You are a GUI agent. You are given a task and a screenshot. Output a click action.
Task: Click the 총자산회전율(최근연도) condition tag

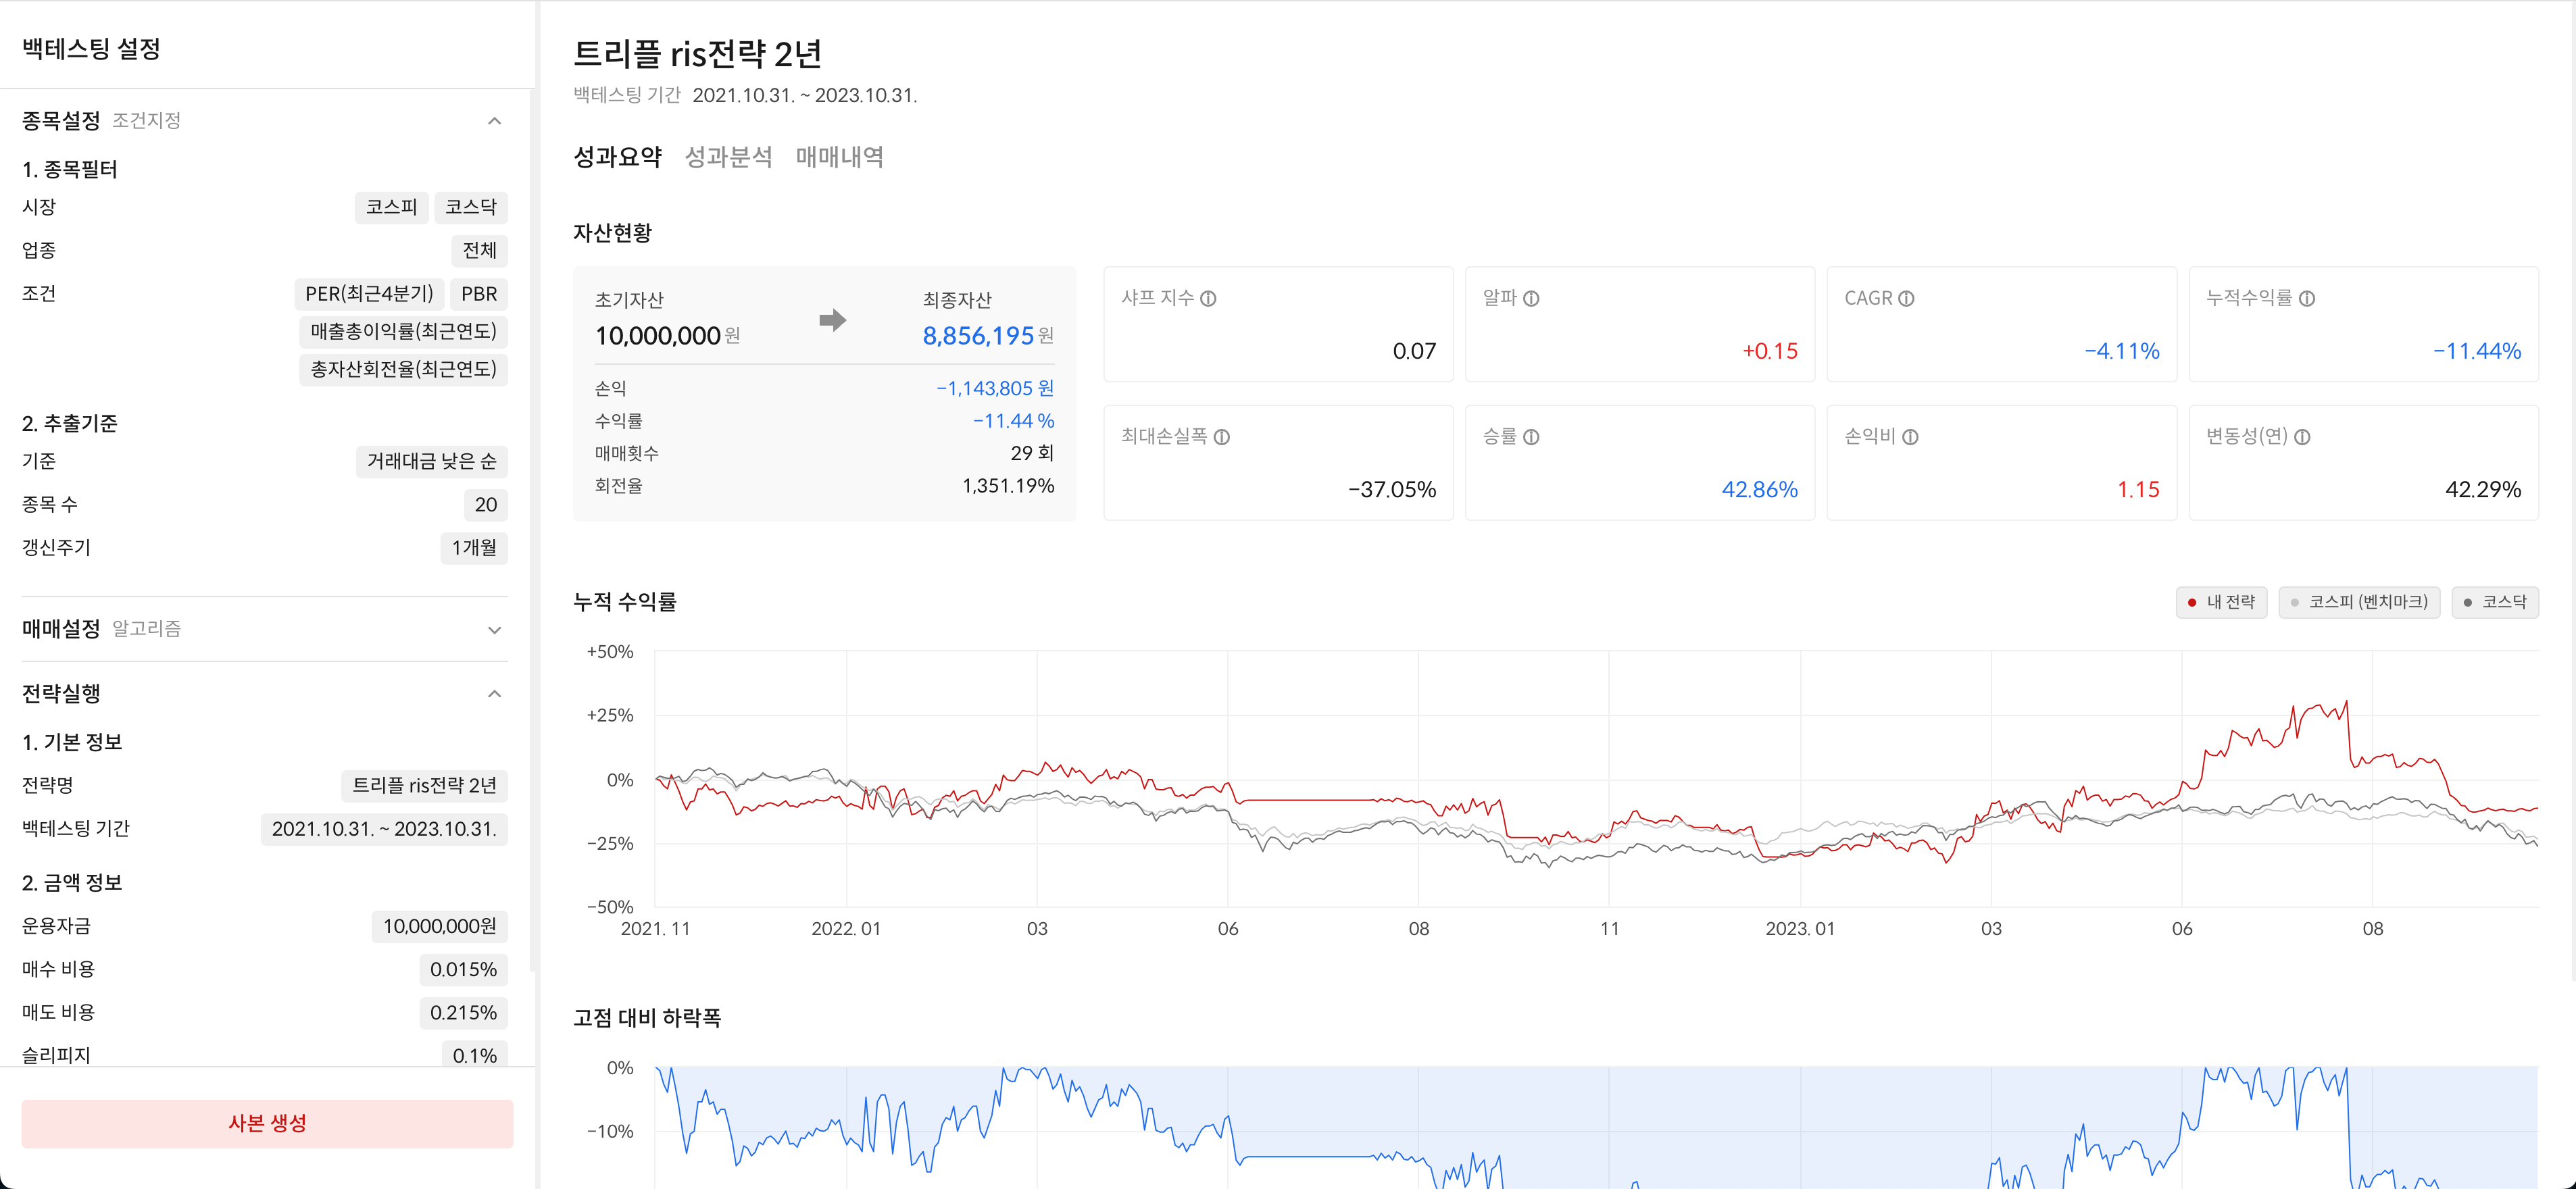click(x=403, y=369)
